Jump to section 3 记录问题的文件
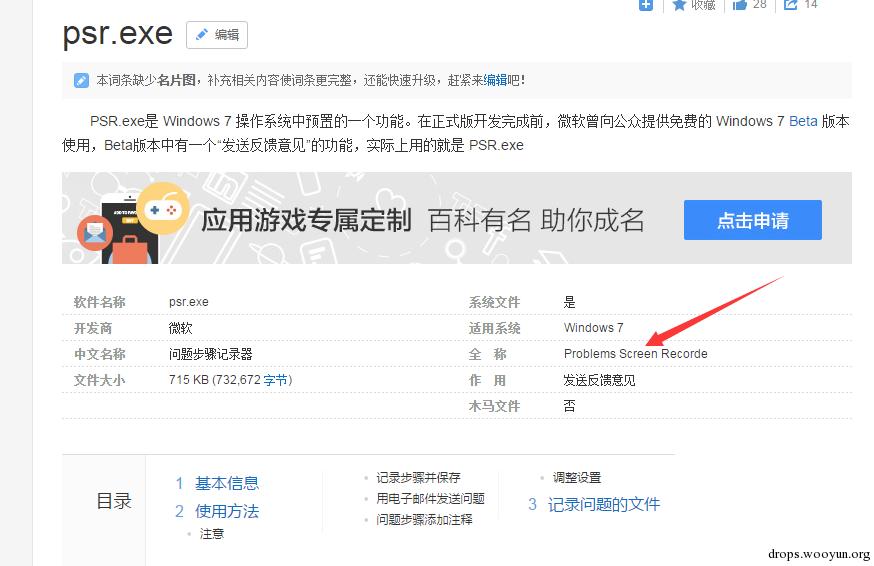 coord(594,504)
